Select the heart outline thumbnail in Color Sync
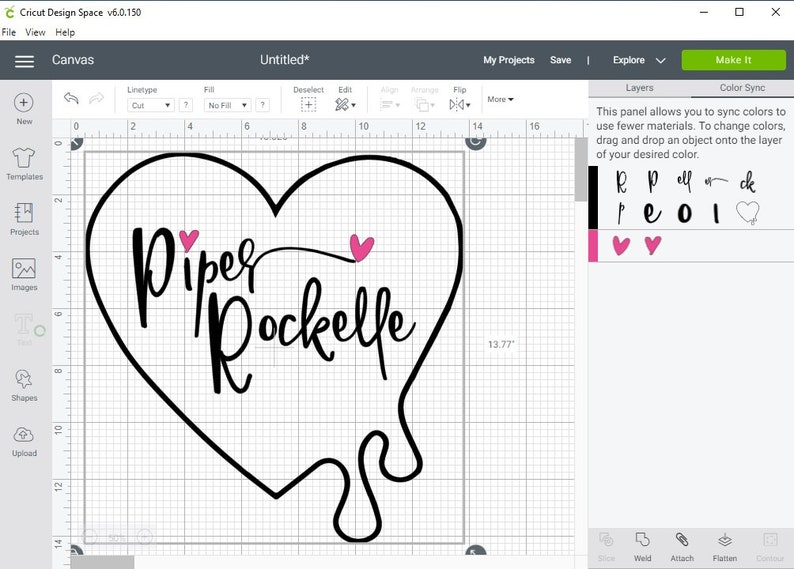The image size is (794, 569). pos(748,213)
